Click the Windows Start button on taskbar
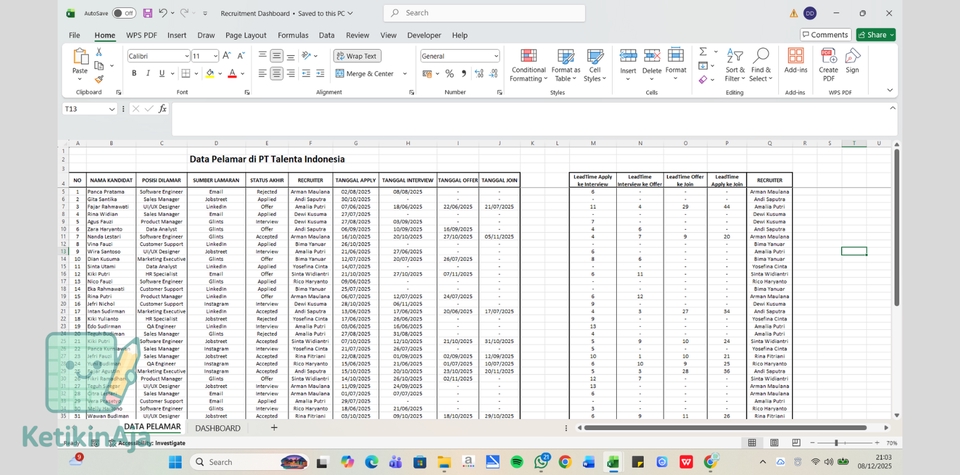 click(175, 462)
